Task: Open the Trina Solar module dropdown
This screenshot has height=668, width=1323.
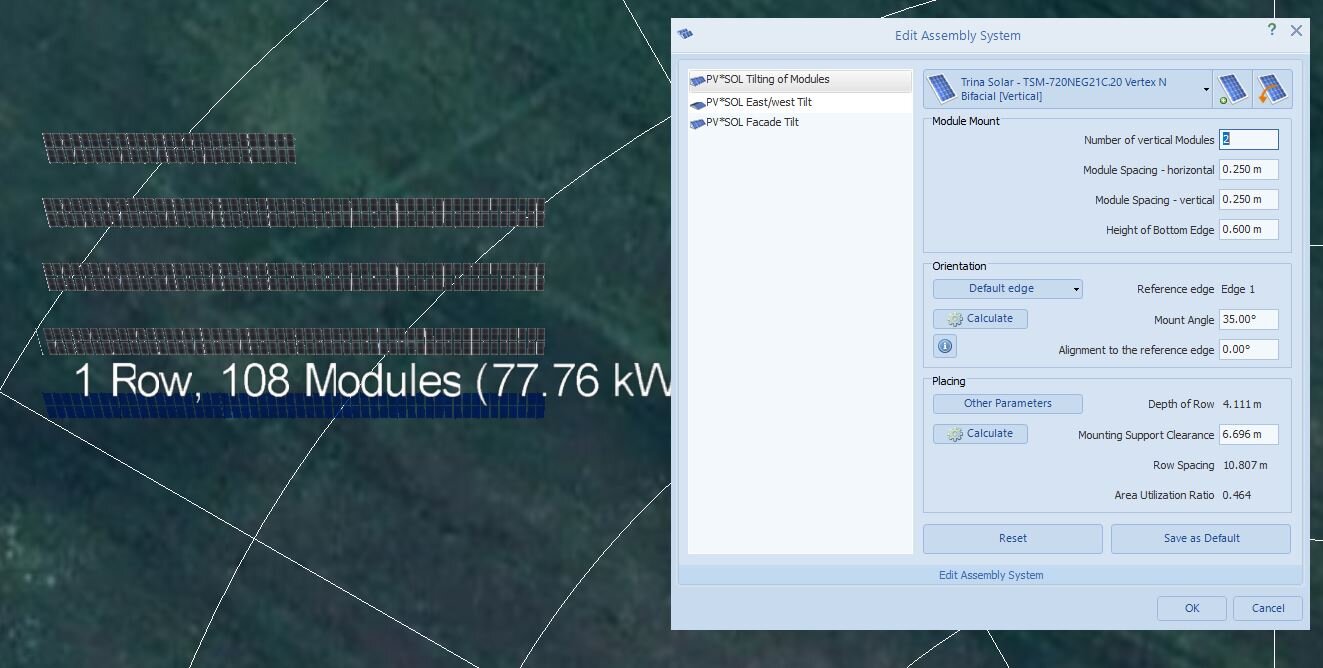Action: point(1206,89)
